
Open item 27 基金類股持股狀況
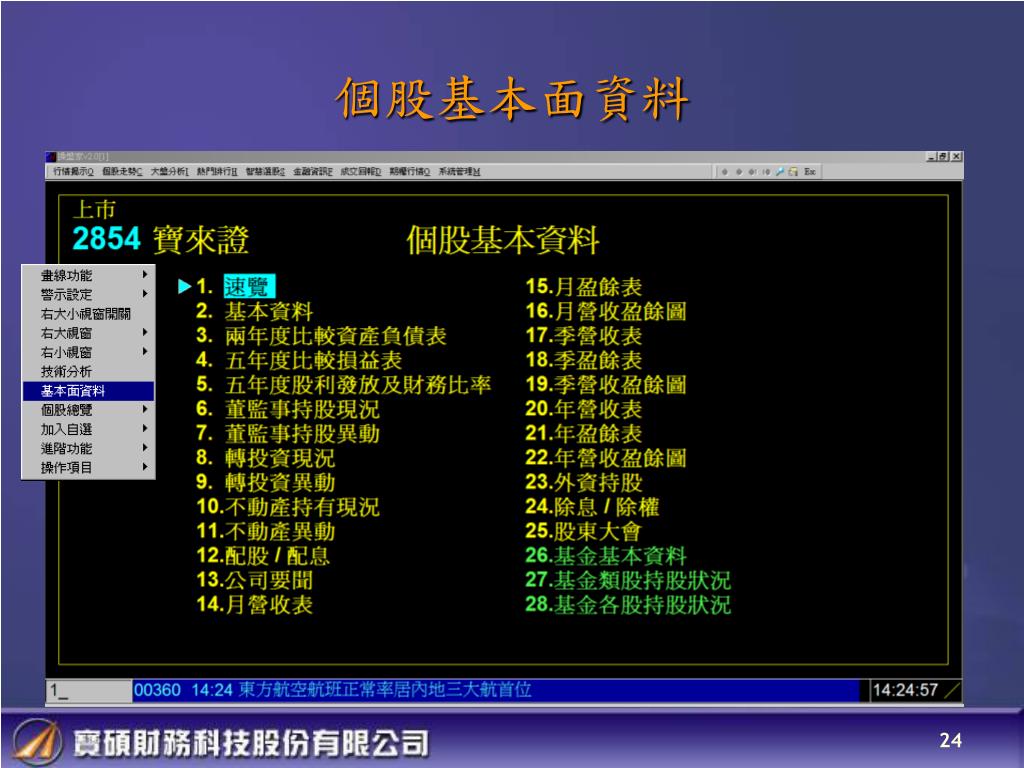click(628, 581)
